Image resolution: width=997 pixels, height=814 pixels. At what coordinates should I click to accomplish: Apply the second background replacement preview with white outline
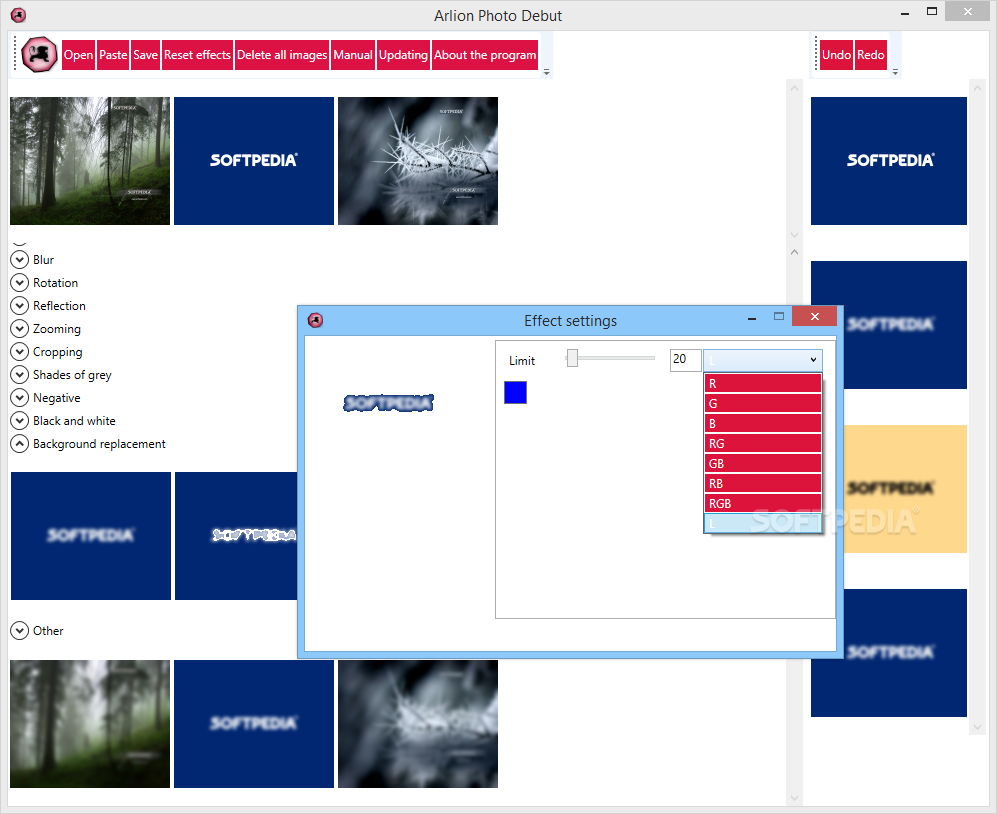[x=236, y=535]
